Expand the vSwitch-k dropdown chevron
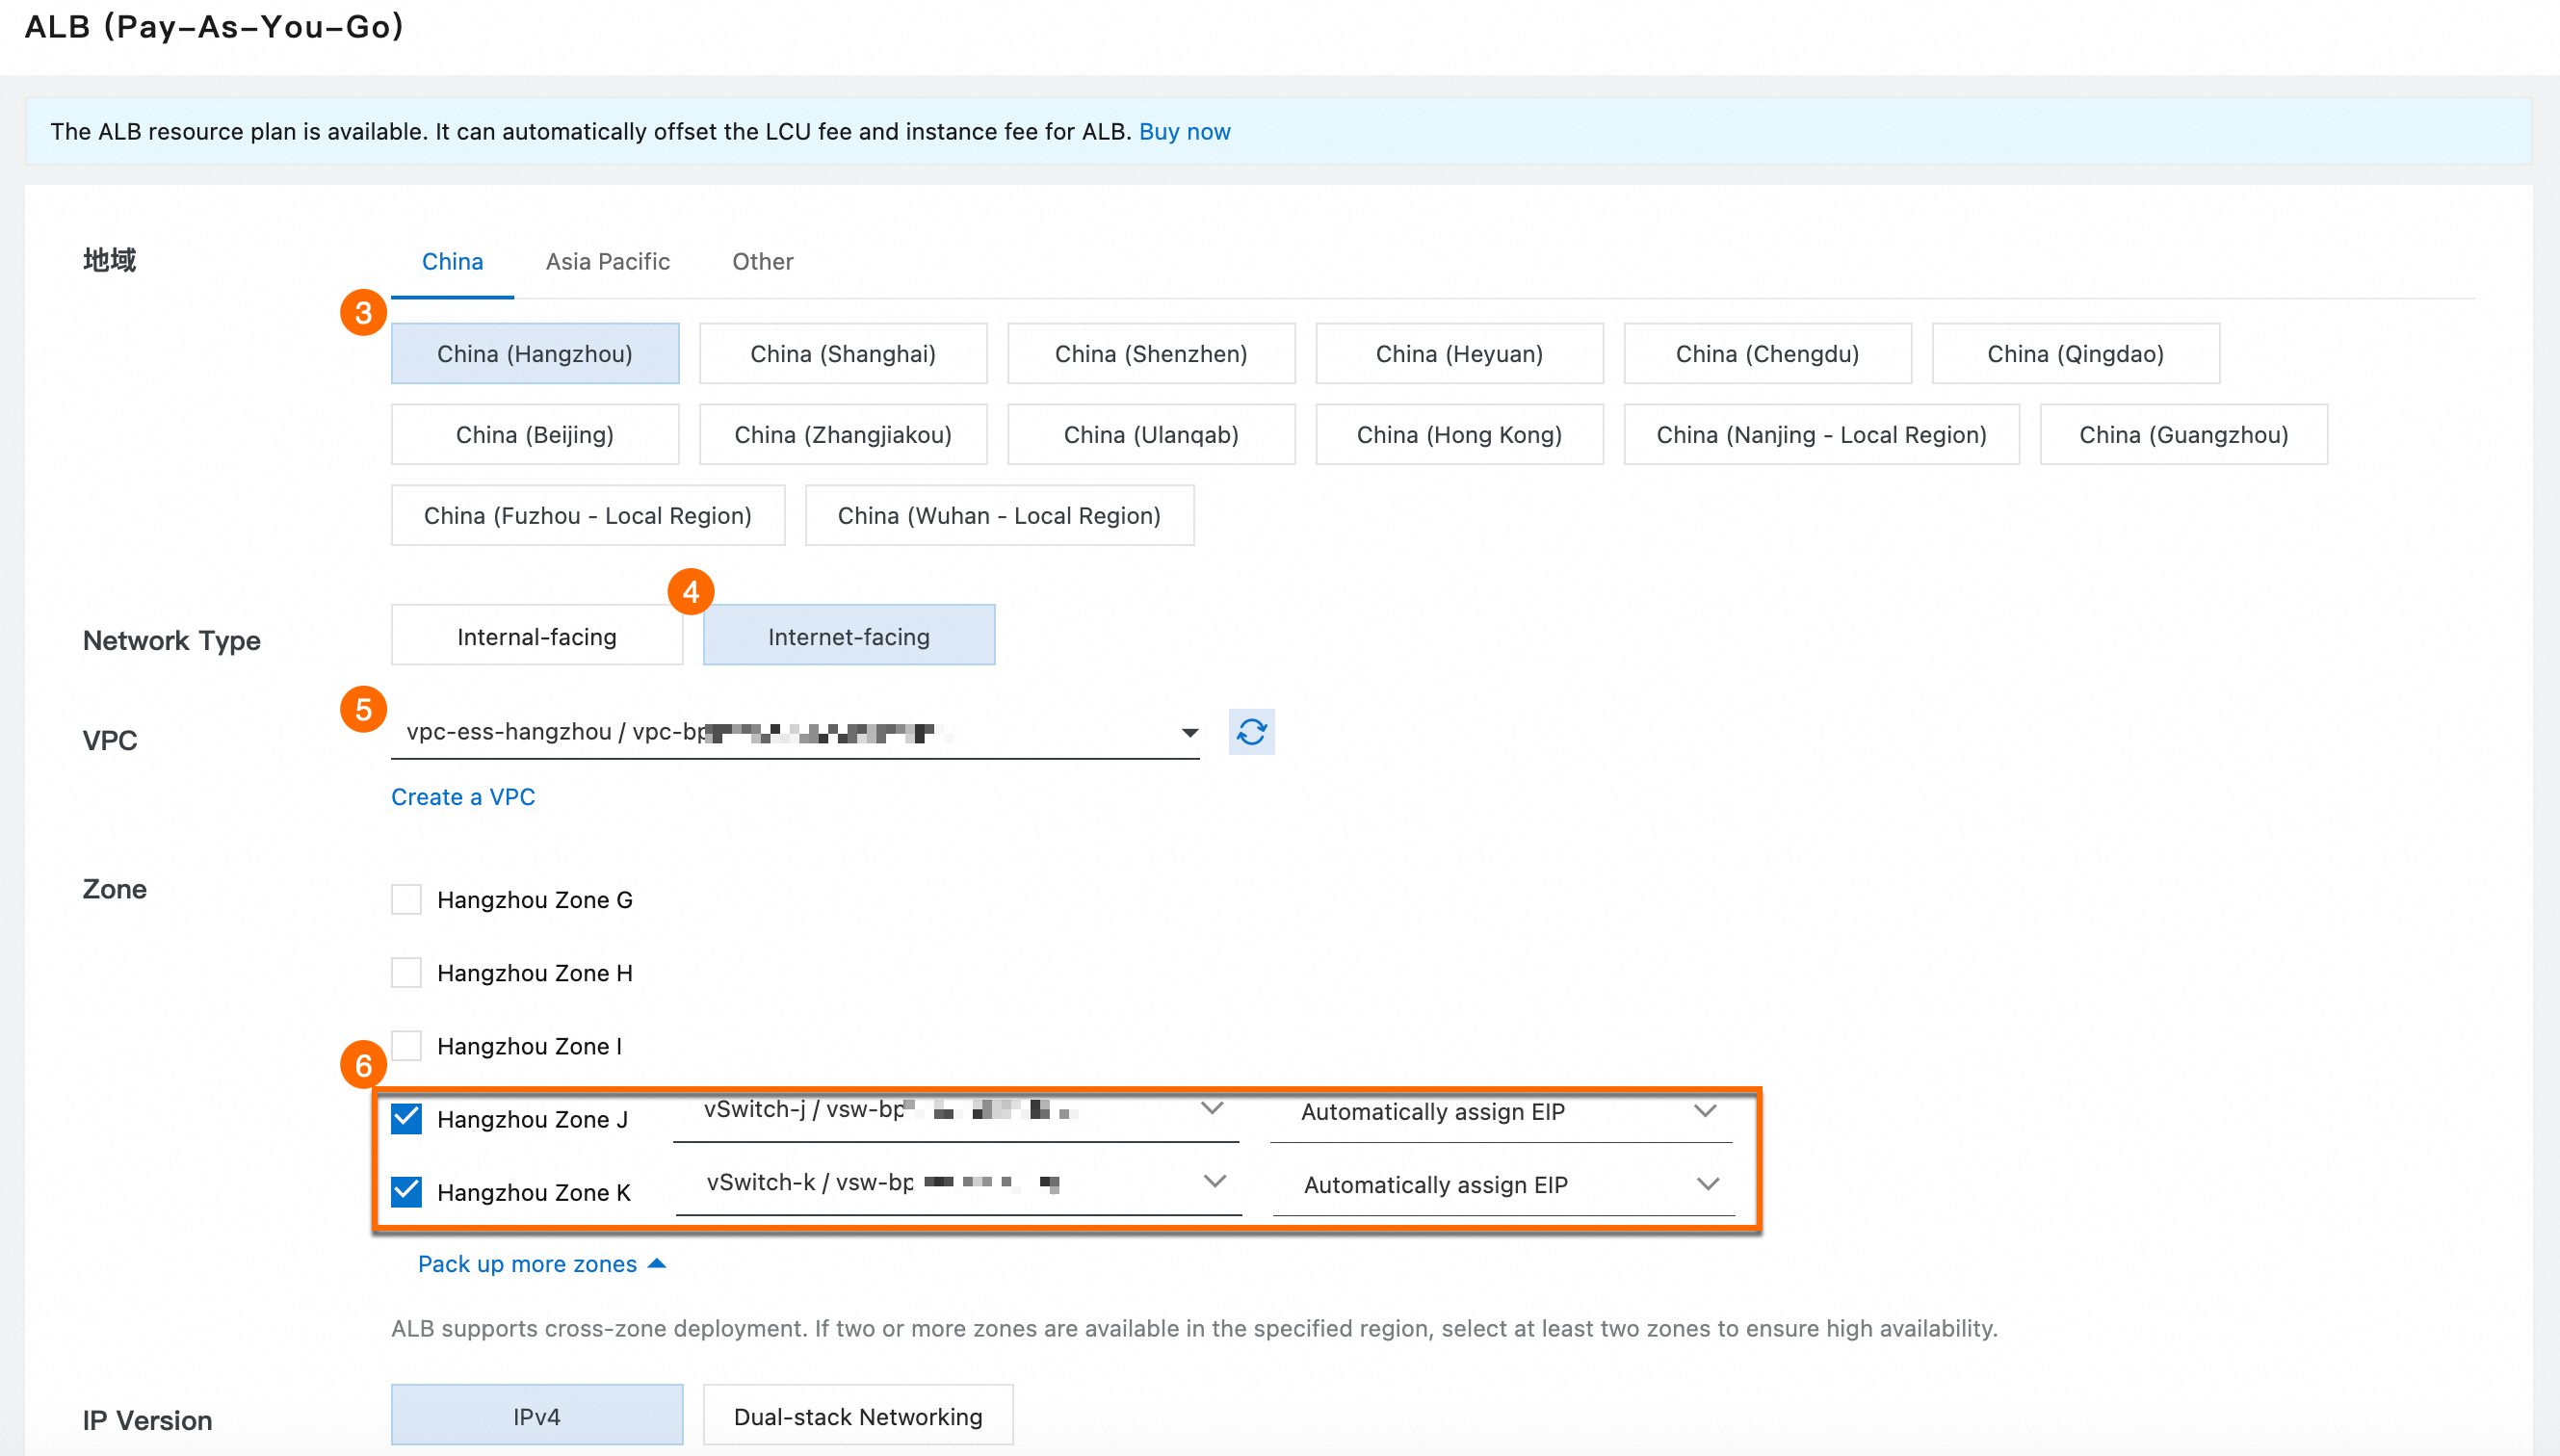Screen dimensions: 2560x1456 tap(1214, 1181)
